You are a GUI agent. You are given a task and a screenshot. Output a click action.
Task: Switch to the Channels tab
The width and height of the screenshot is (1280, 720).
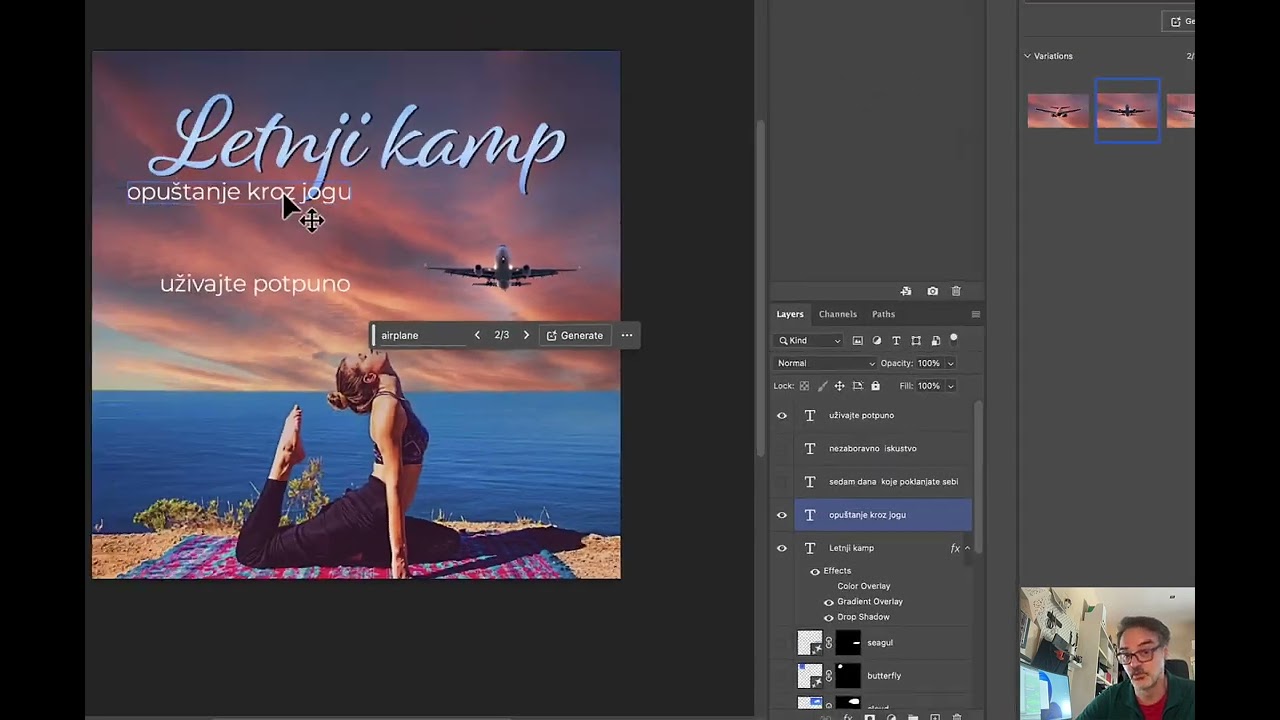click(x=838, y=314)
